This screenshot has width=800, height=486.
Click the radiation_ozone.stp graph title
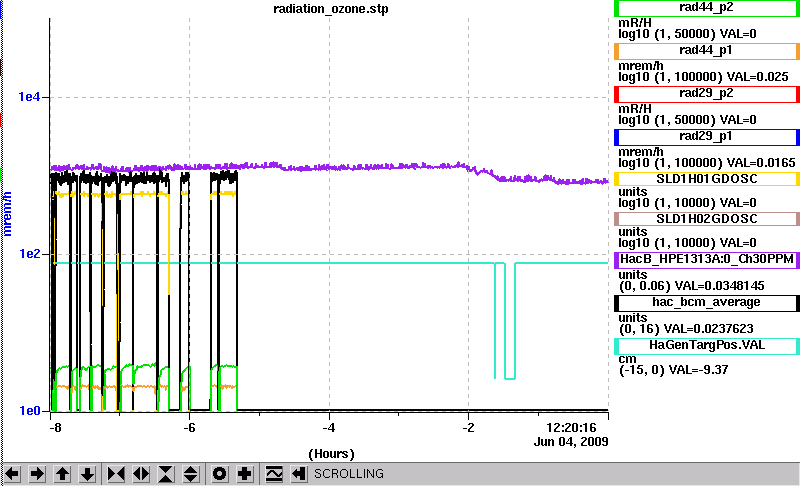coord(331,9)
